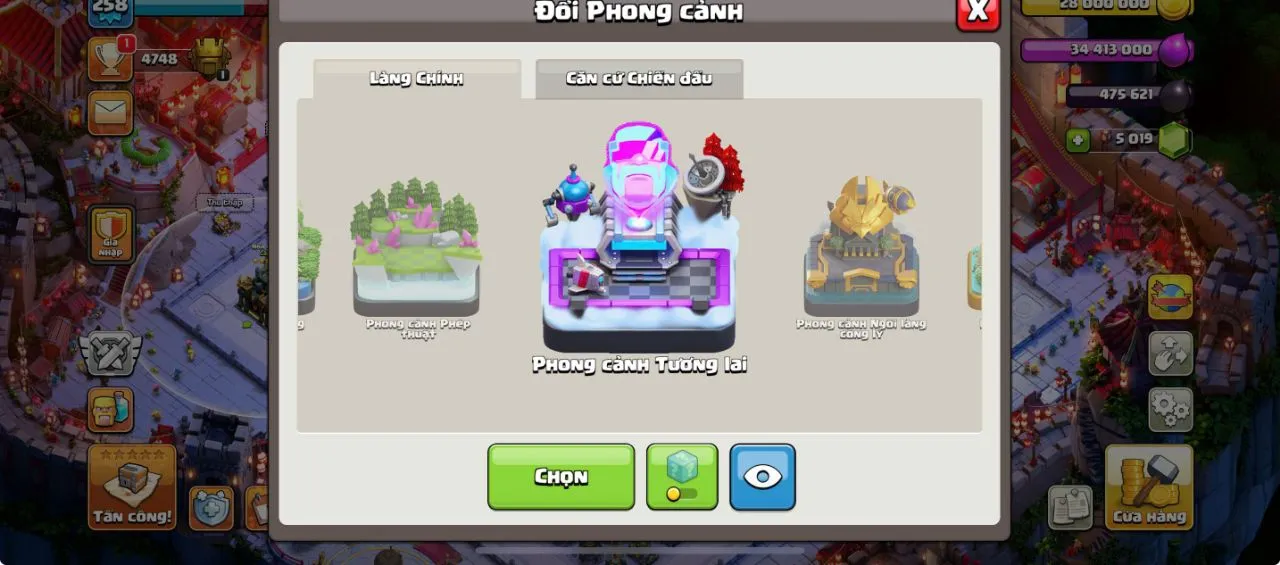Select the Phong cảnh Phép thuật thumbnail
The width and height of the screenshot is (1280, 565).
[x=417, y=258]
